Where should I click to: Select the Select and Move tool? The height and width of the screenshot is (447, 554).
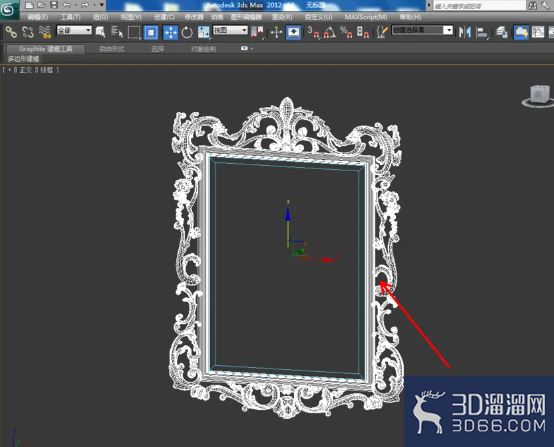tap(171, 32)
